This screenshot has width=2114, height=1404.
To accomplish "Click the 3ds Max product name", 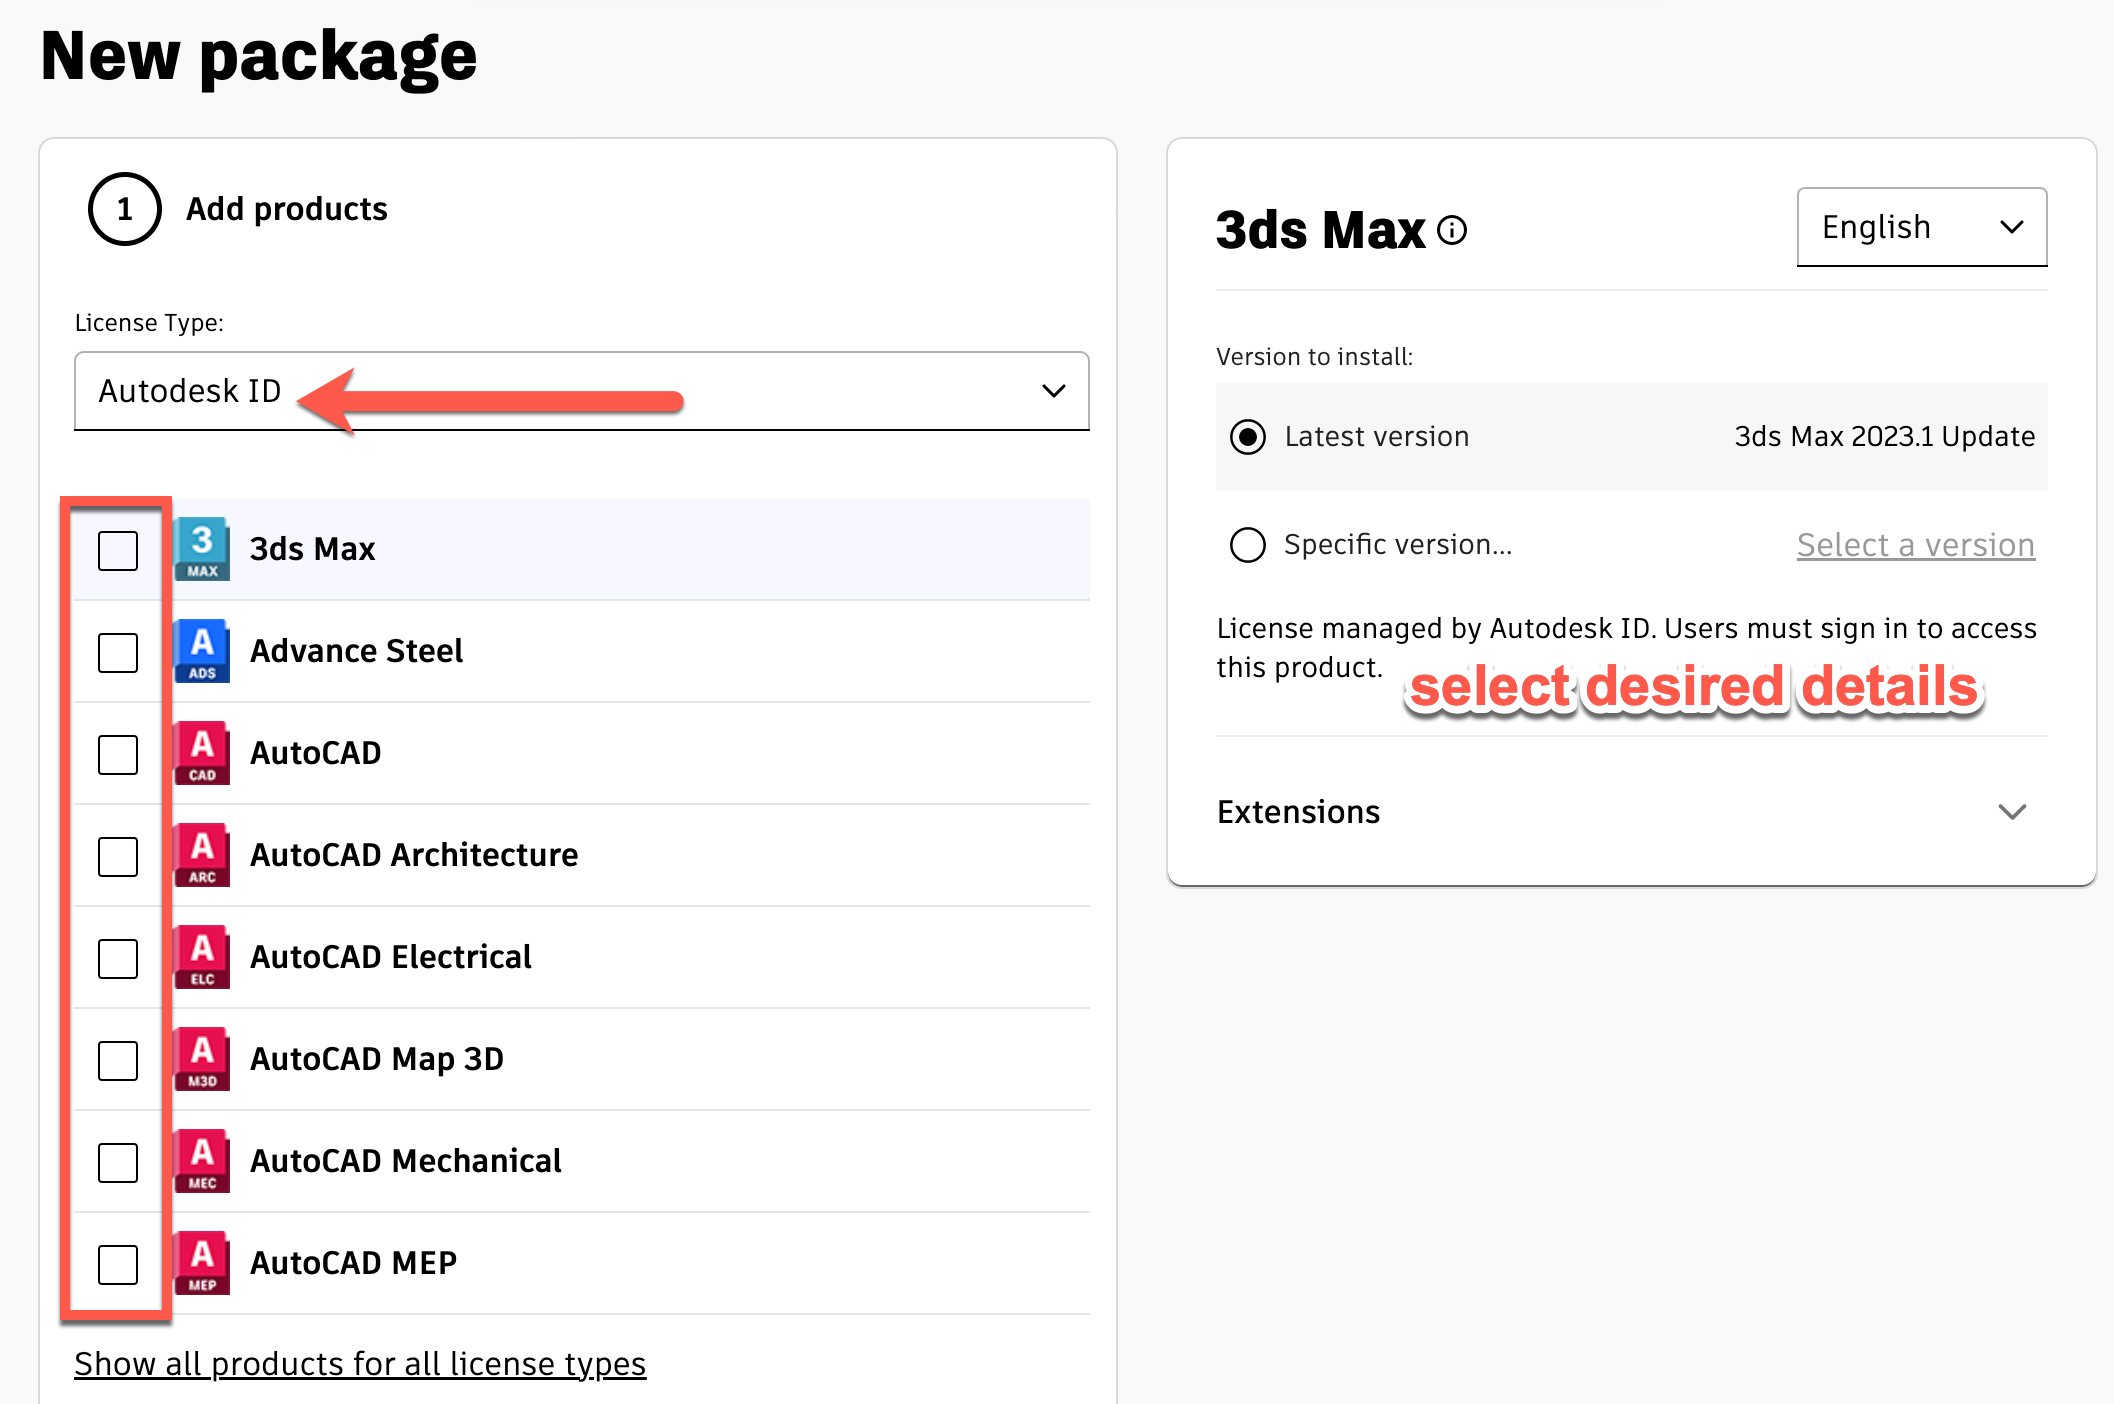I will click(313, 549).
